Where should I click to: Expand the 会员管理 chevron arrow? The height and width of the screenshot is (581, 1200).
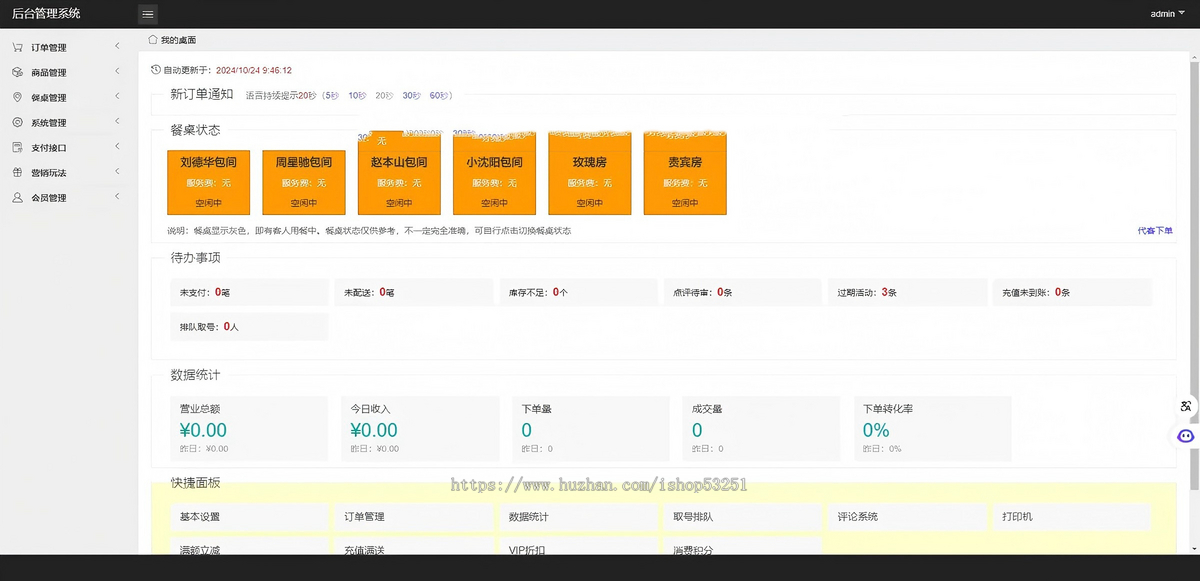pos(117,196)
